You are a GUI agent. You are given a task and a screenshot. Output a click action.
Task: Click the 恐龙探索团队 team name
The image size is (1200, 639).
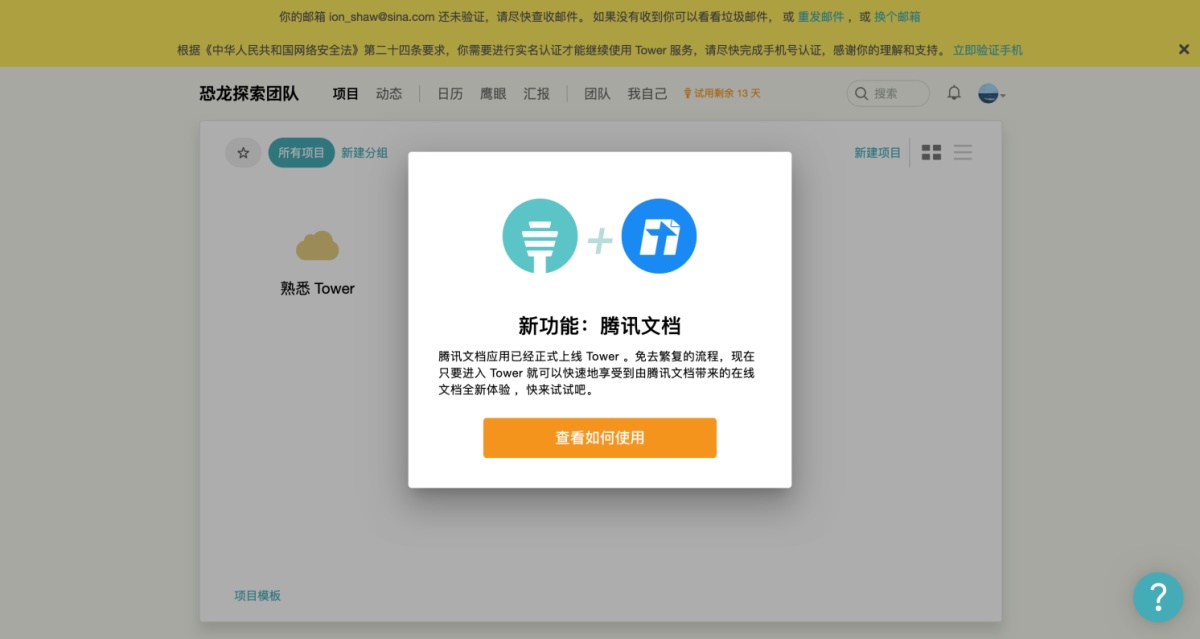pos(249,94)
